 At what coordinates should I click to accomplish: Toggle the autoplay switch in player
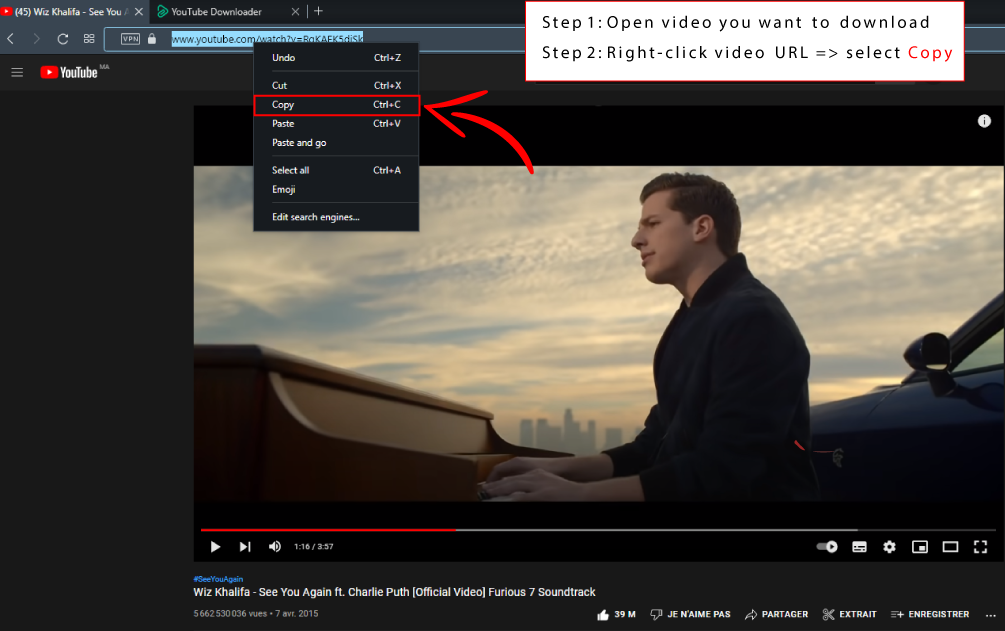(827, 546)
